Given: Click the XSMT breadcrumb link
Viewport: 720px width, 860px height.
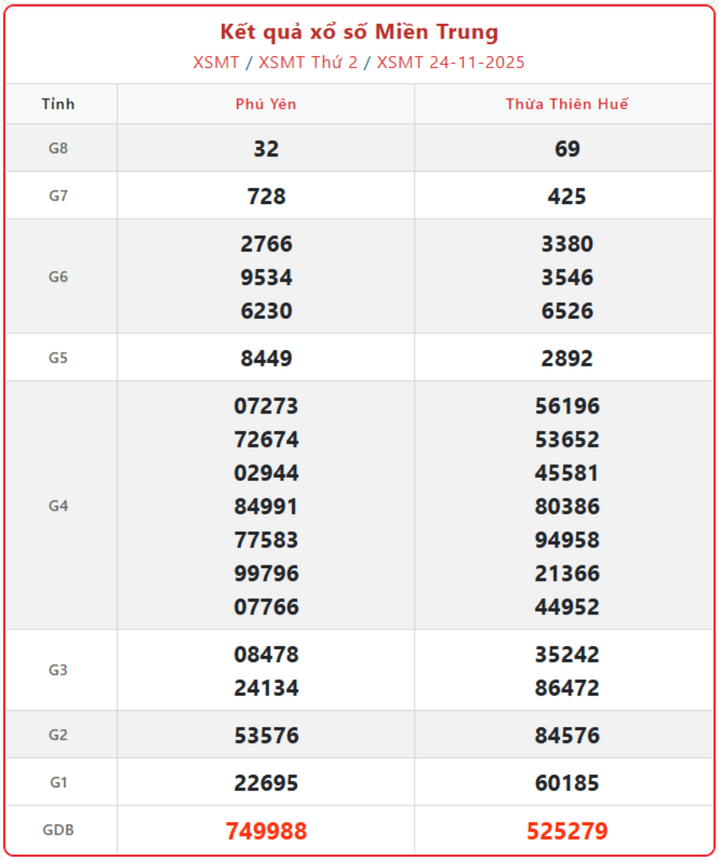Looking at the screenshot, I should click(x=216, y=62).
